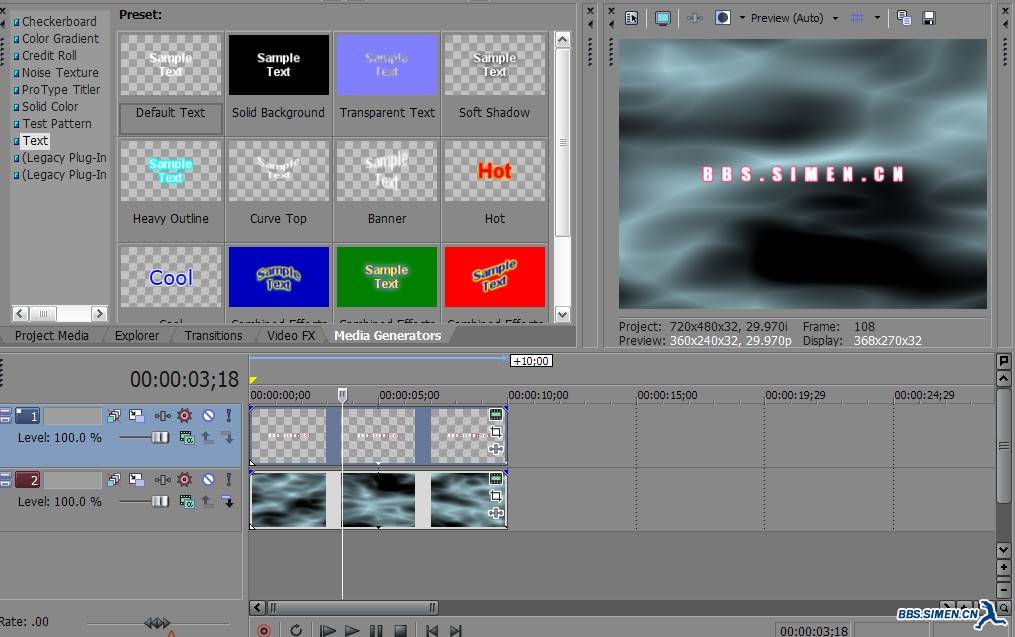This screenshot has width=1015, height=637.
Task: Click preset list scroll down arrow
Action: [563, 315]
